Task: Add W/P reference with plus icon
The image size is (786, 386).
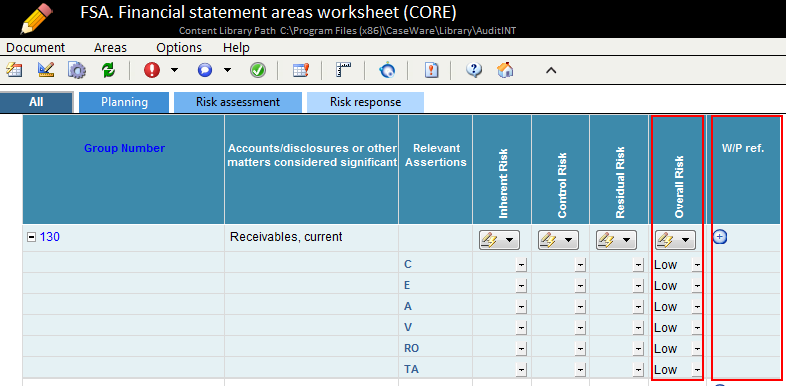Action: 720,237
